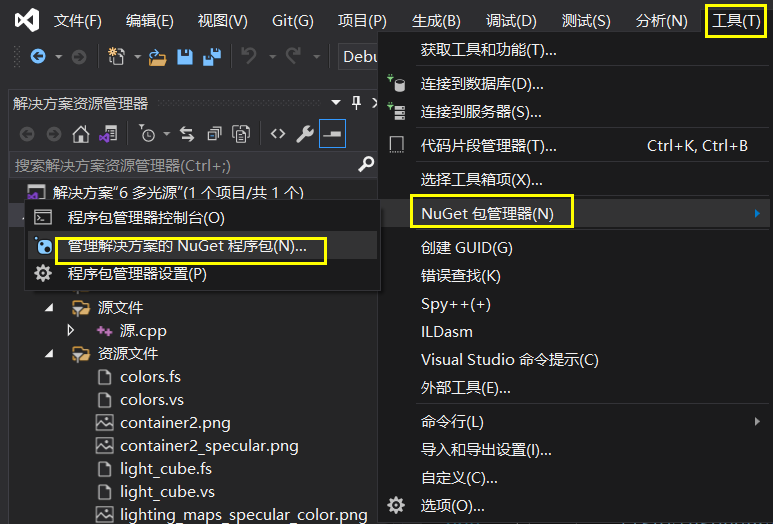Toggle preview selected items button
Viewport: 773px width, 524px height.
332,134
